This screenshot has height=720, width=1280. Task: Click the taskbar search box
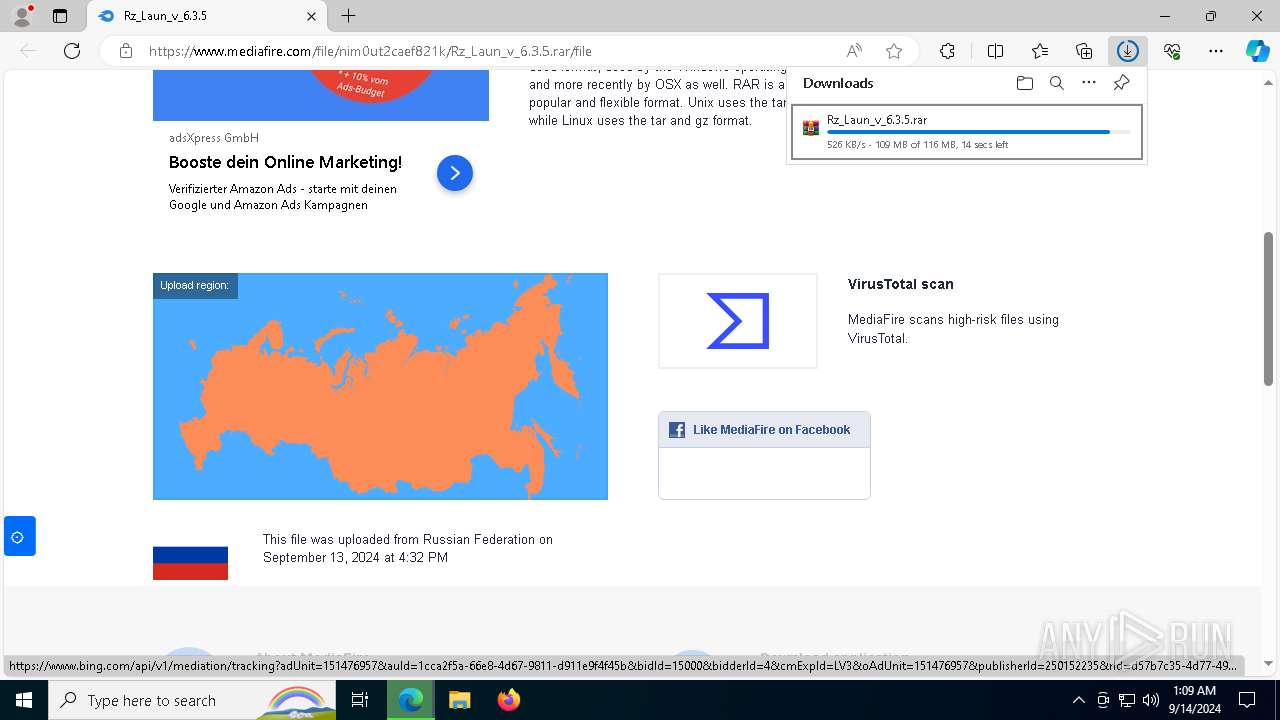[x=194, y=700]
